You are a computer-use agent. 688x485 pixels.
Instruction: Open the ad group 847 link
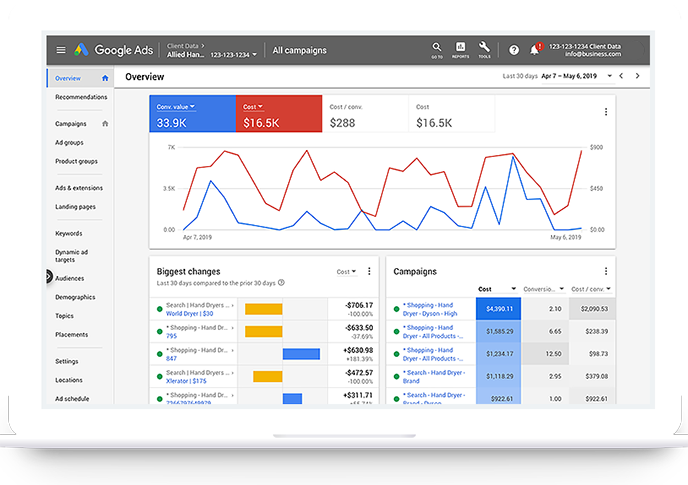172,358
